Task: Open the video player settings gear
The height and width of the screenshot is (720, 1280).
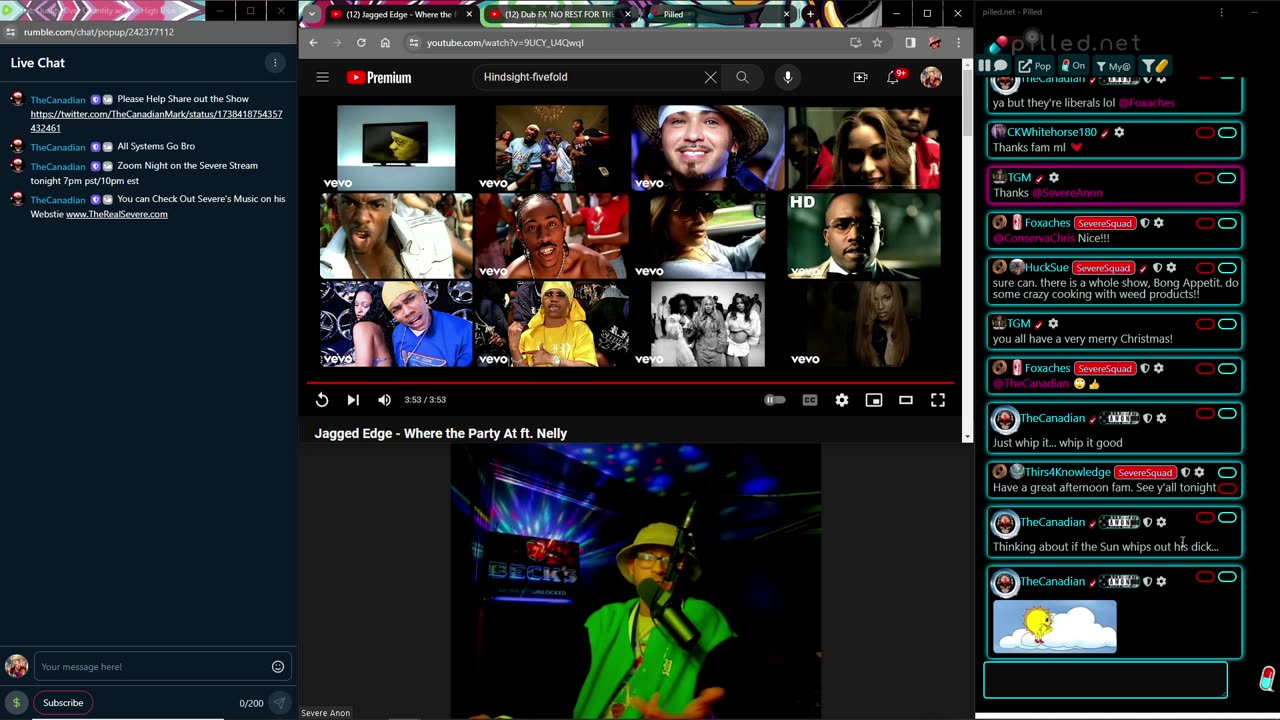Action: pos(842,400)
